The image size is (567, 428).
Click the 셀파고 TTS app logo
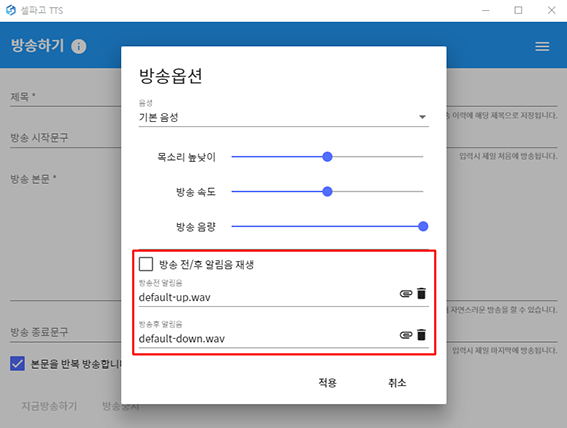pyautogui.click(x=11, y=10)
